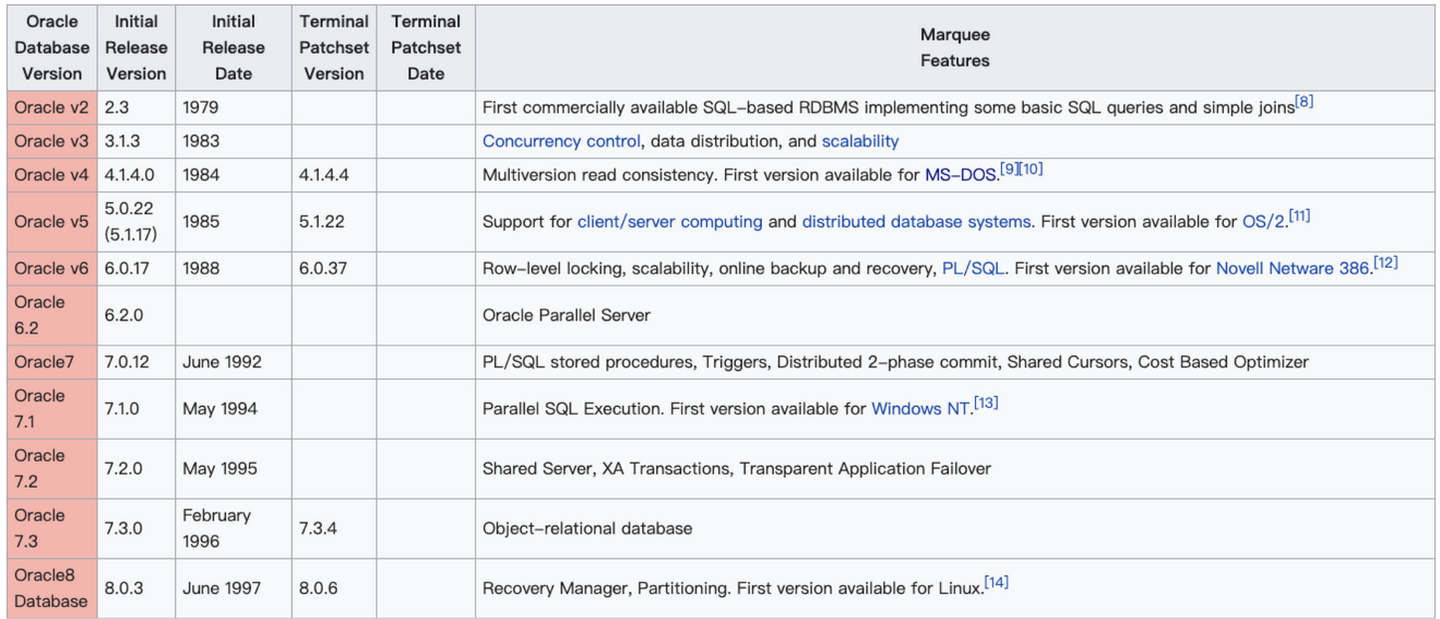
Task: Open the Concurrency control link
Action: tap(561, 141)
